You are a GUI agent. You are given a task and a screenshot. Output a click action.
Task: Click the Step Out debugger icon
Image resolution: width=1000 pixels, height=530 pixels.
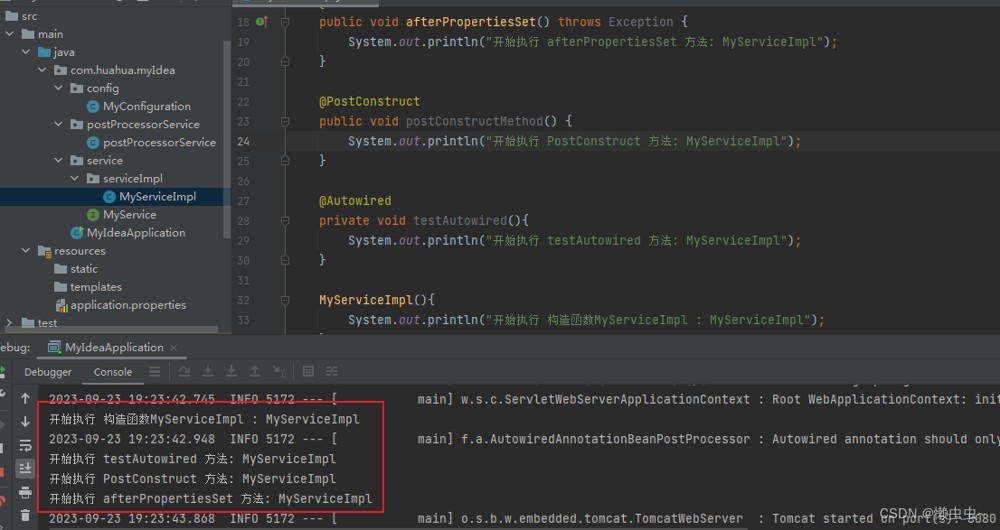254,371
